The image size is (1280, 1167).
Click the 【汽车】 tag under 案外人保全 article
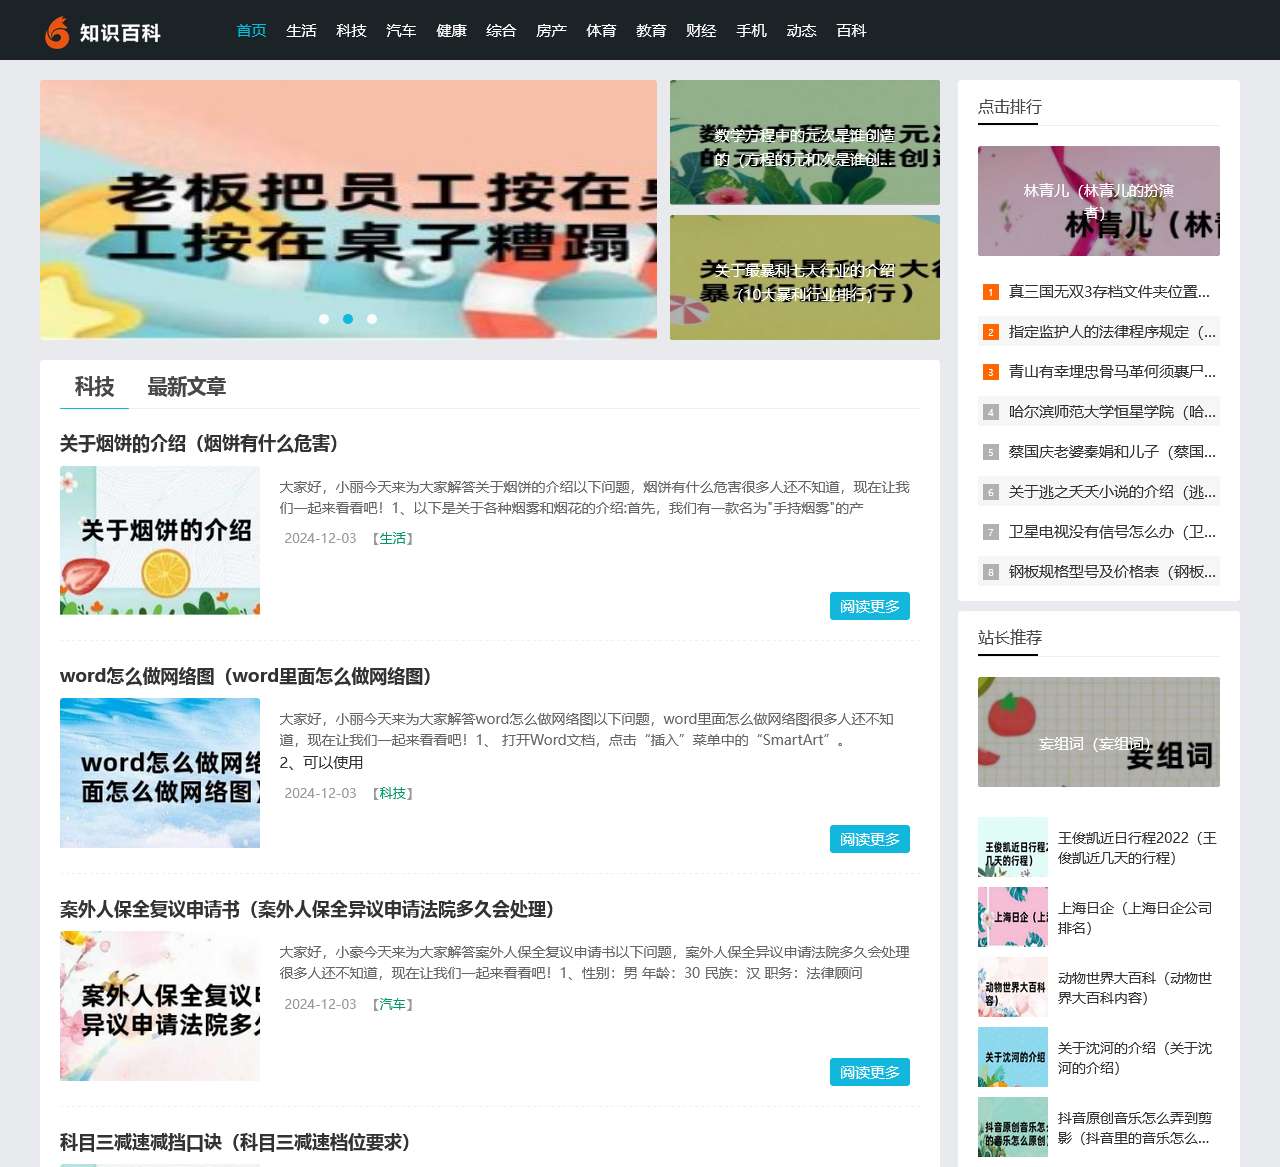pyautogui.click(x=393, y=1004)
